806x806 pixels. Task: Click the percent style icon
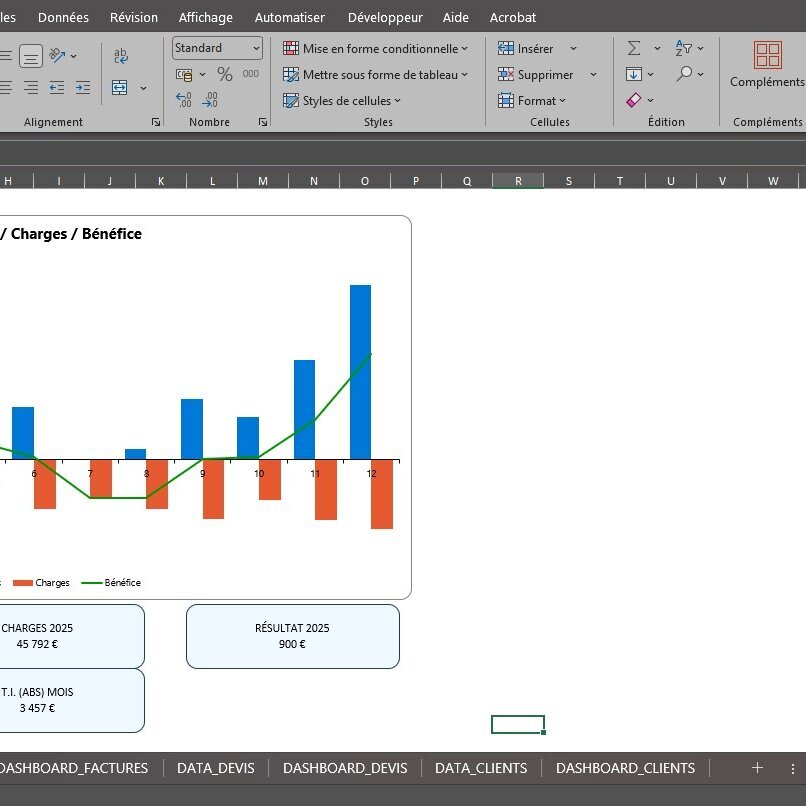coord(225,75)
